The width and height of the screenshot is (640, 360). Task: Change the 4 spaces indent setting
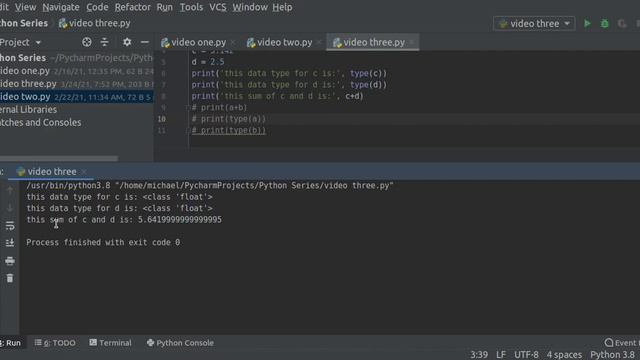click(x=564, y=355)
